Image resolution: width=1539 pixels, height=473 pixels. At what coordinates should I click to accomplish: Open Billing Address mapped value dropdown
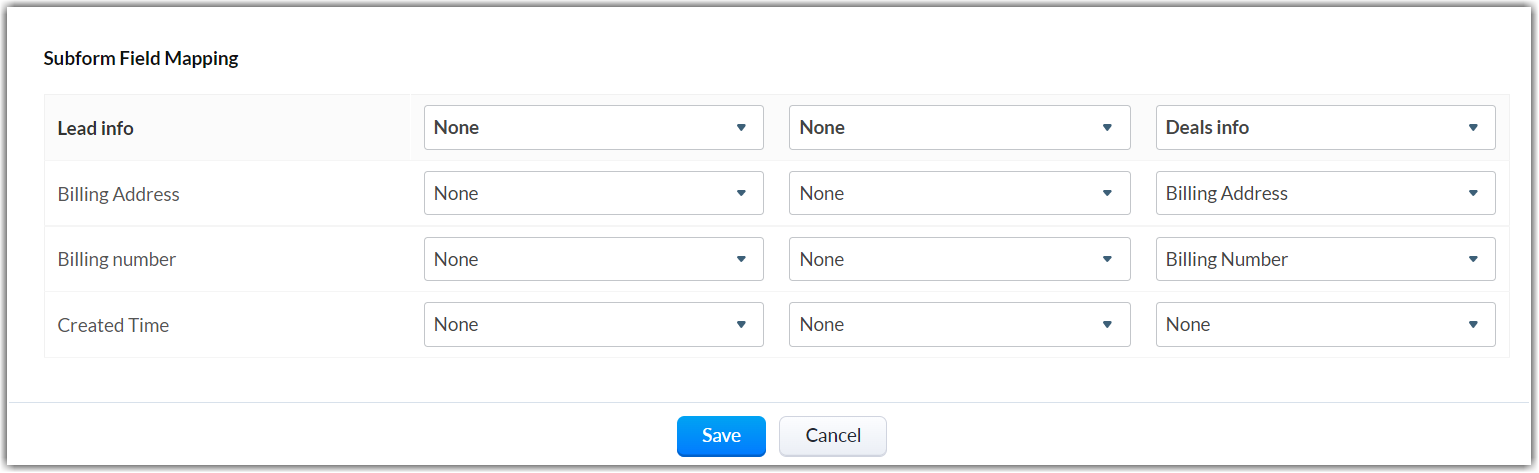1325,193
